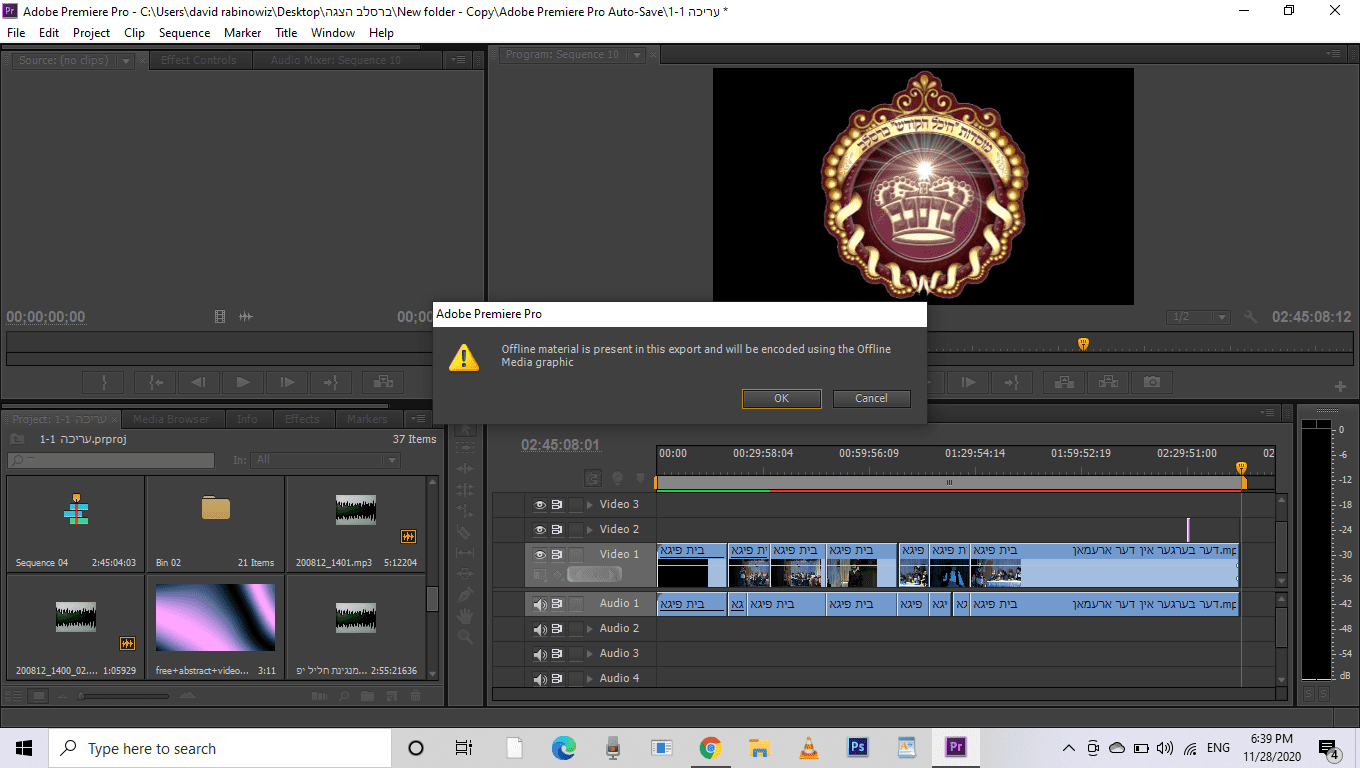
Task: Open the playback resolution 1/2 dropdown
Action: coord(1198,317)
